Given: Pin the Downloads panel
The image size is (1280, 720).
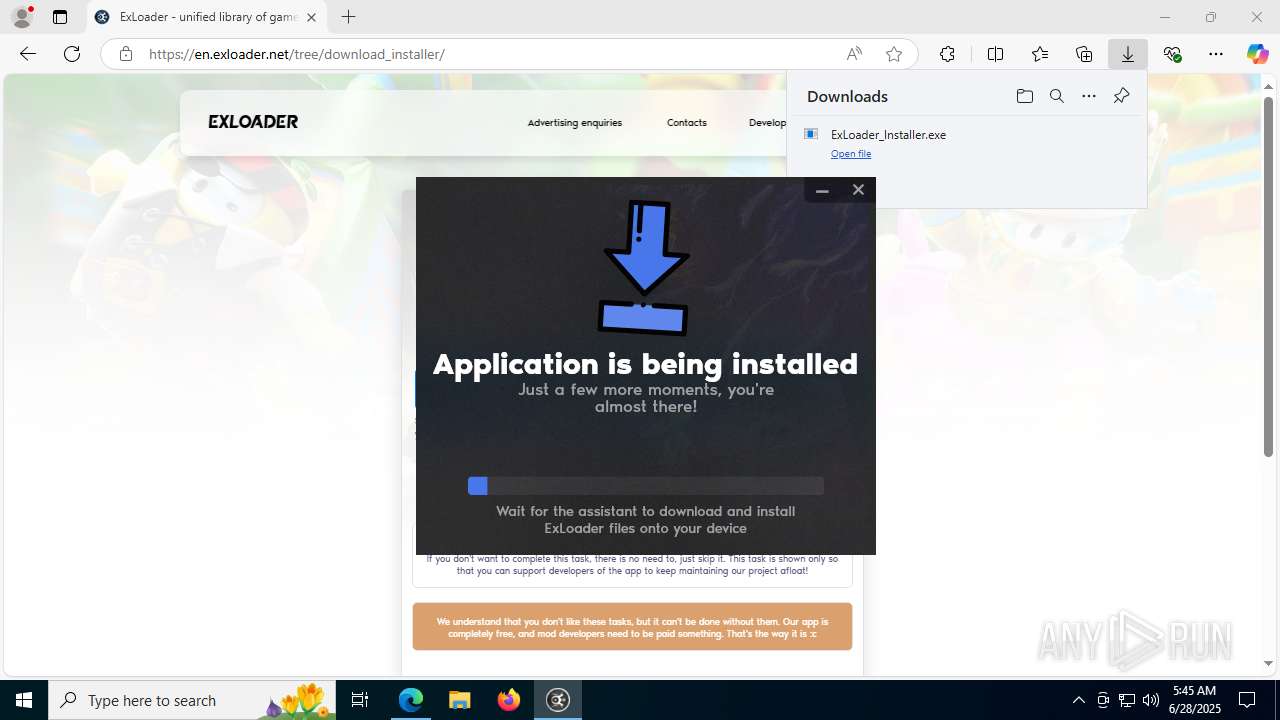Looking at the screenshot, I should (x=1121, y=96).
